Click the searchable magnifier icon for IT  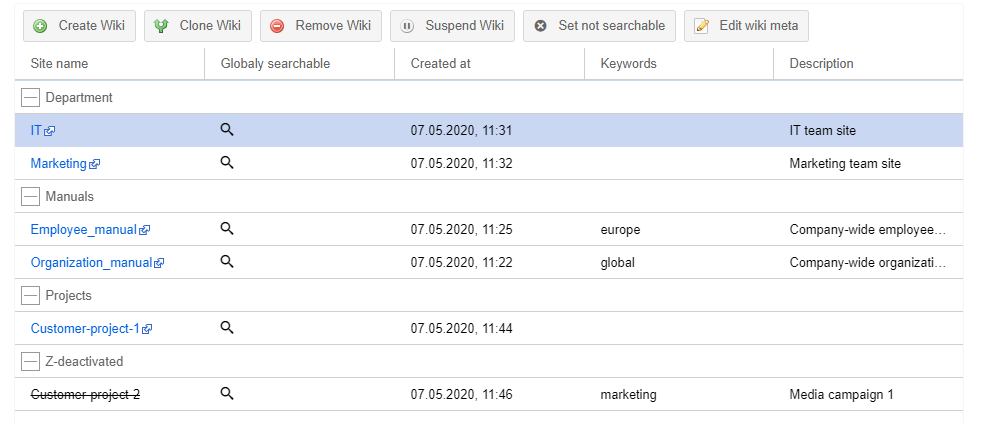(227, 130)
